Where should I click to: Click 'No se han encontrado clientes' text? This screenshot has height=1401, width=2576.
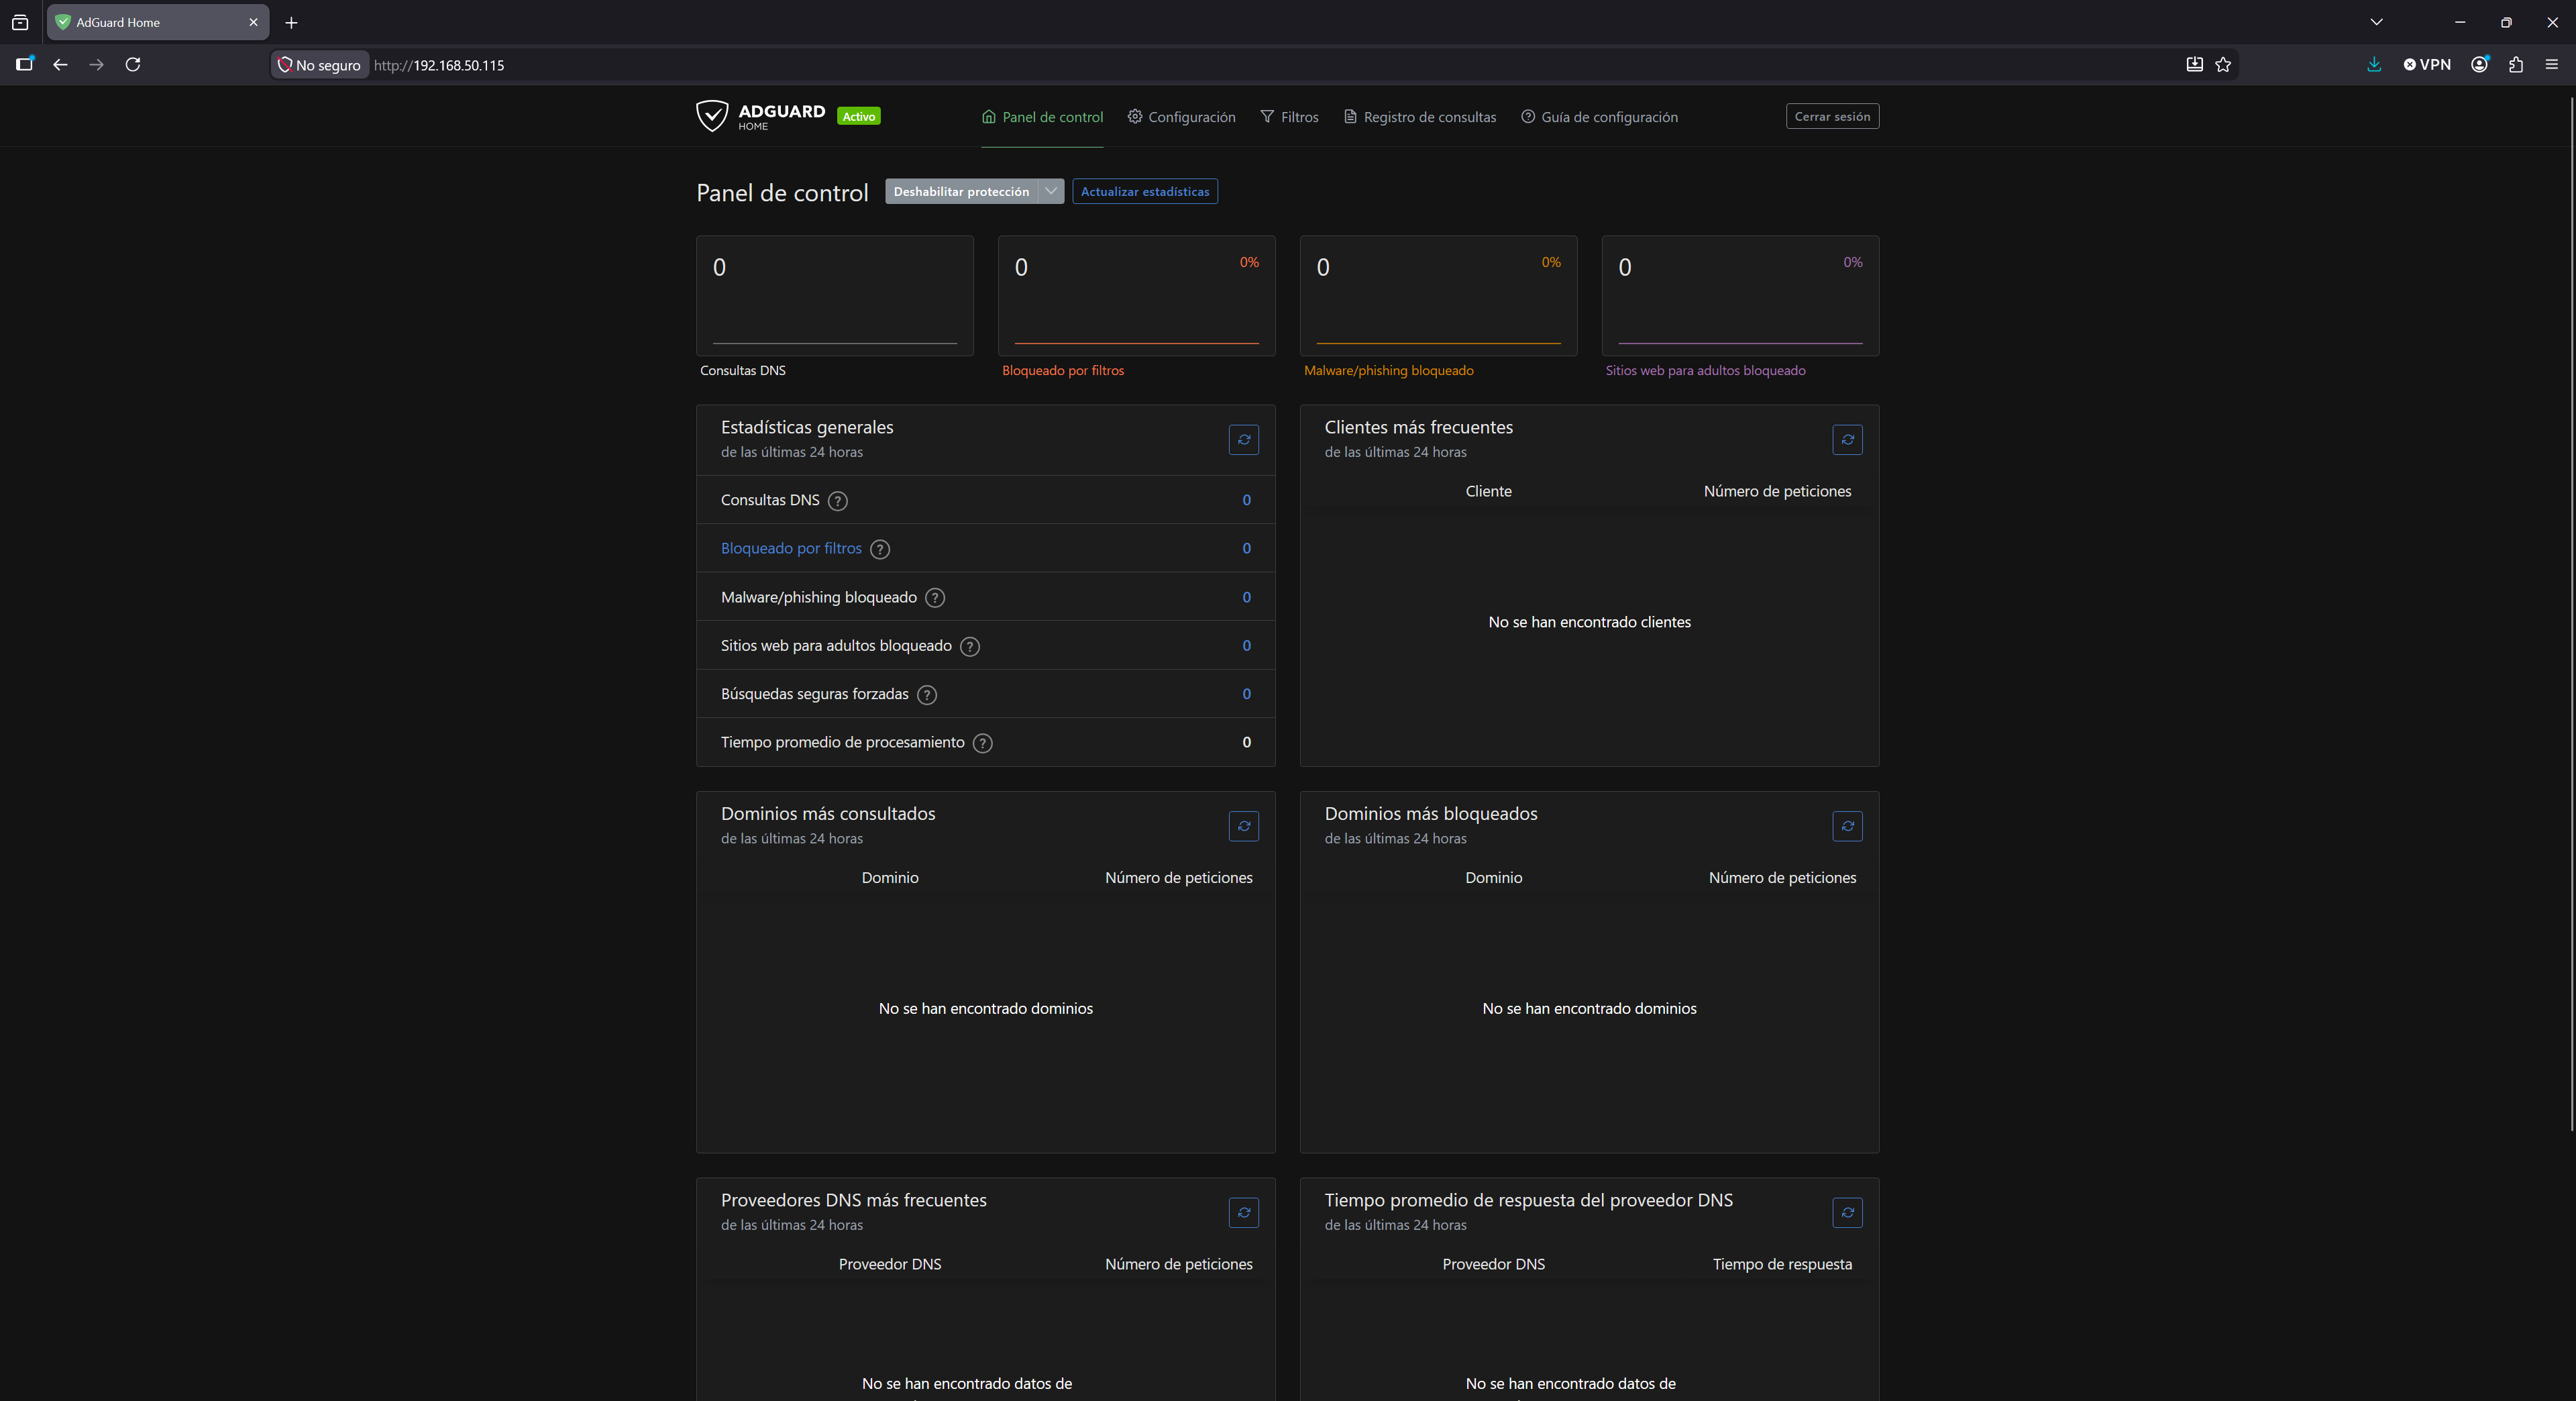[x=1589, y=622]
